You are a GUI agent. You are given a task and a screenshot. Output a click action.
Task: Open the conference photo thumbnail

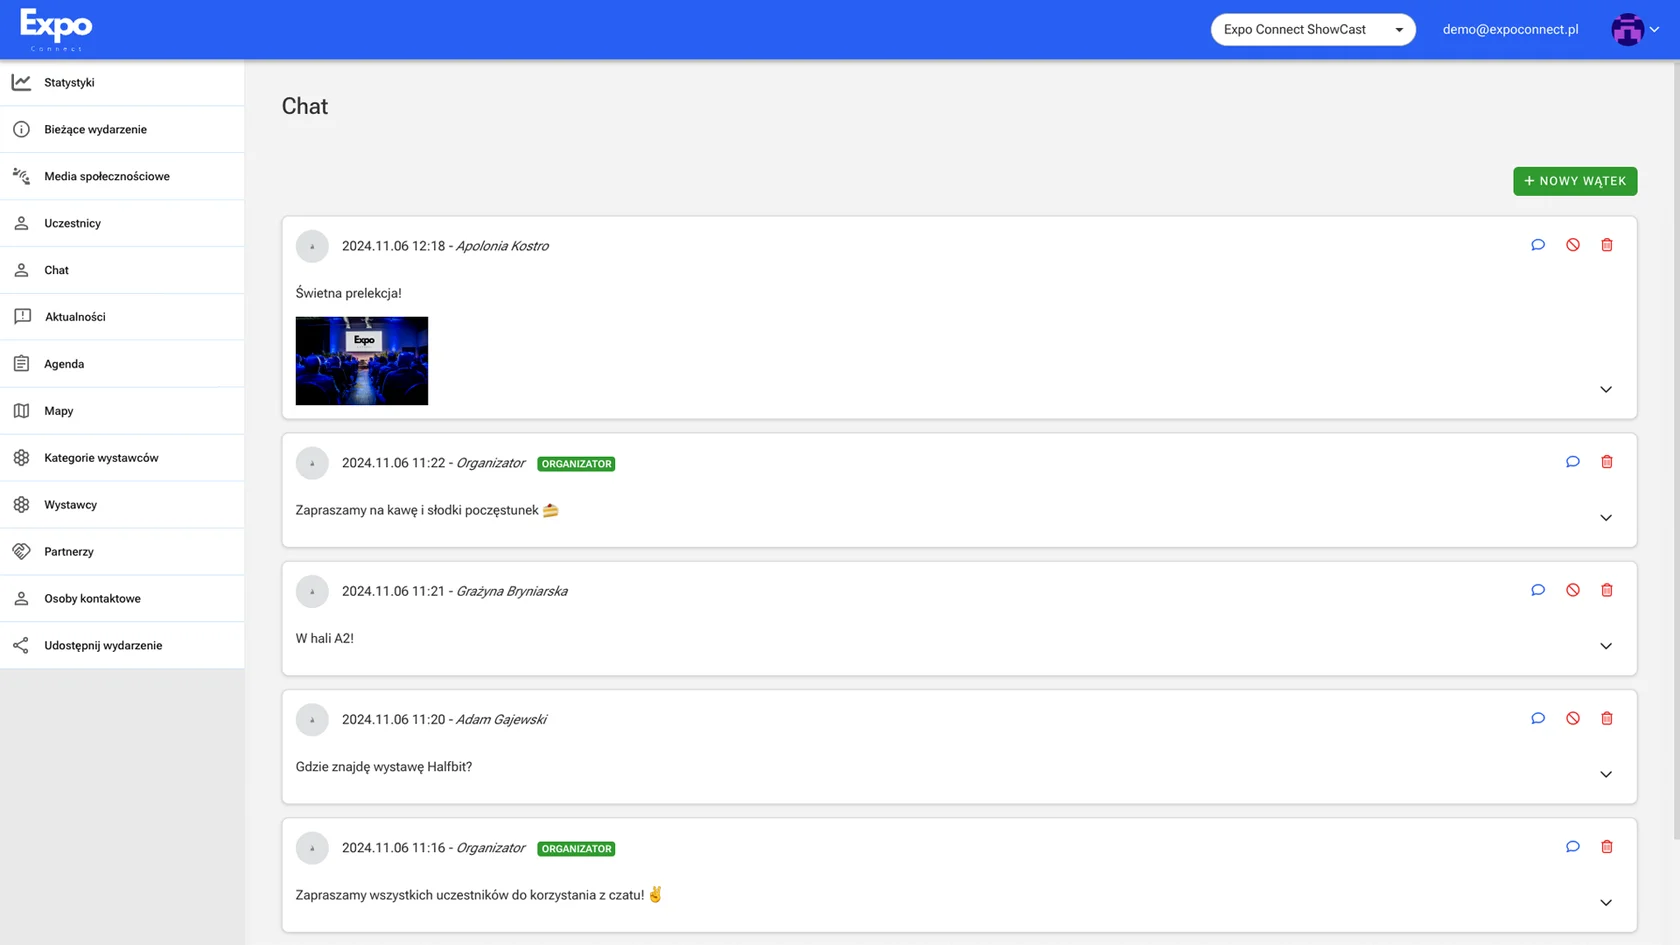[362, 361]
